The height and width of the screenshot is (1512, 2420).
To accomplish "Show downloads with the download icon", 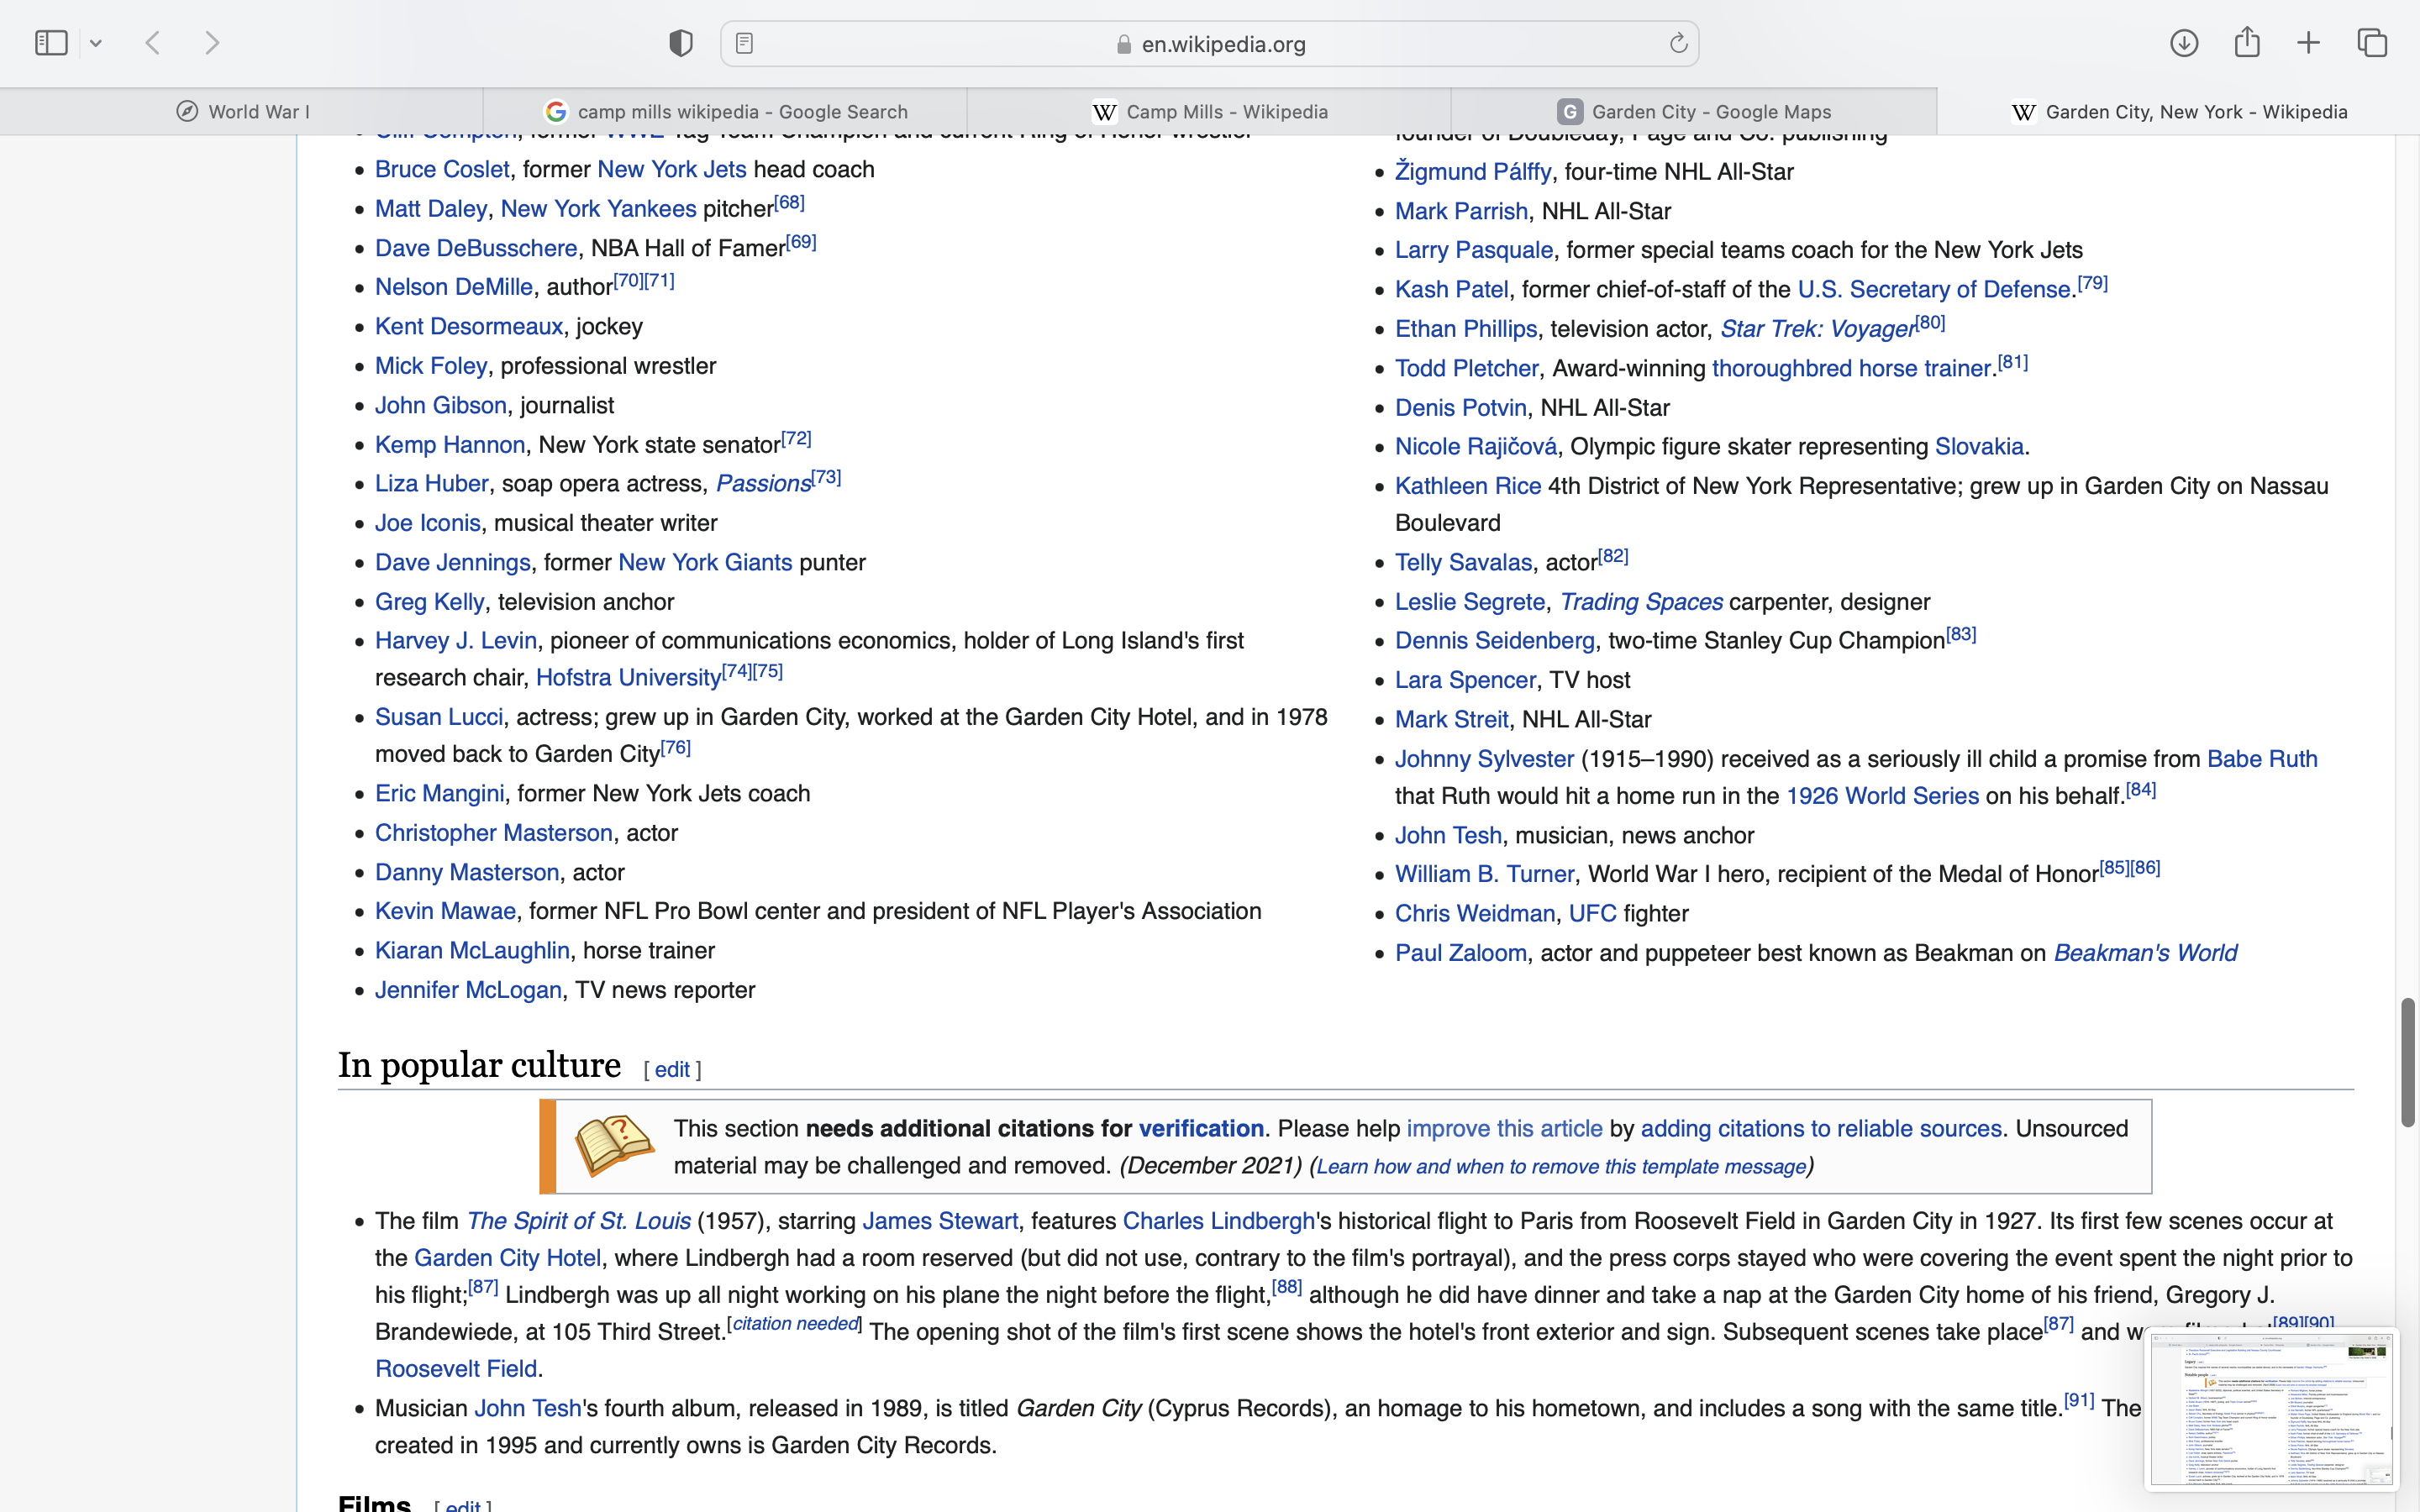I will click(2184, 43).
